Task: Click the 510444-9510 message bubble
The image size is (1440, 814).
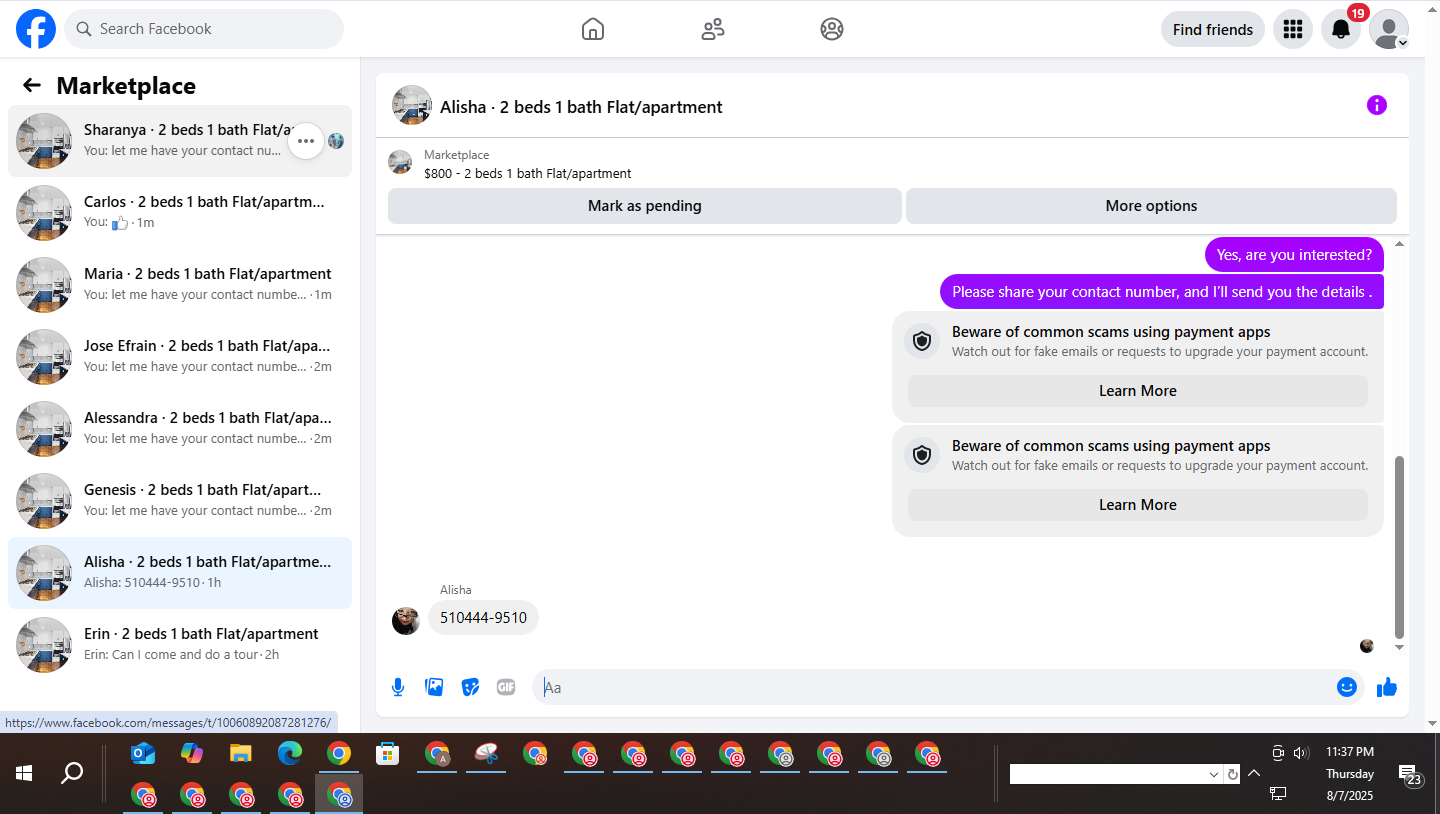Action: pos(483,618)
